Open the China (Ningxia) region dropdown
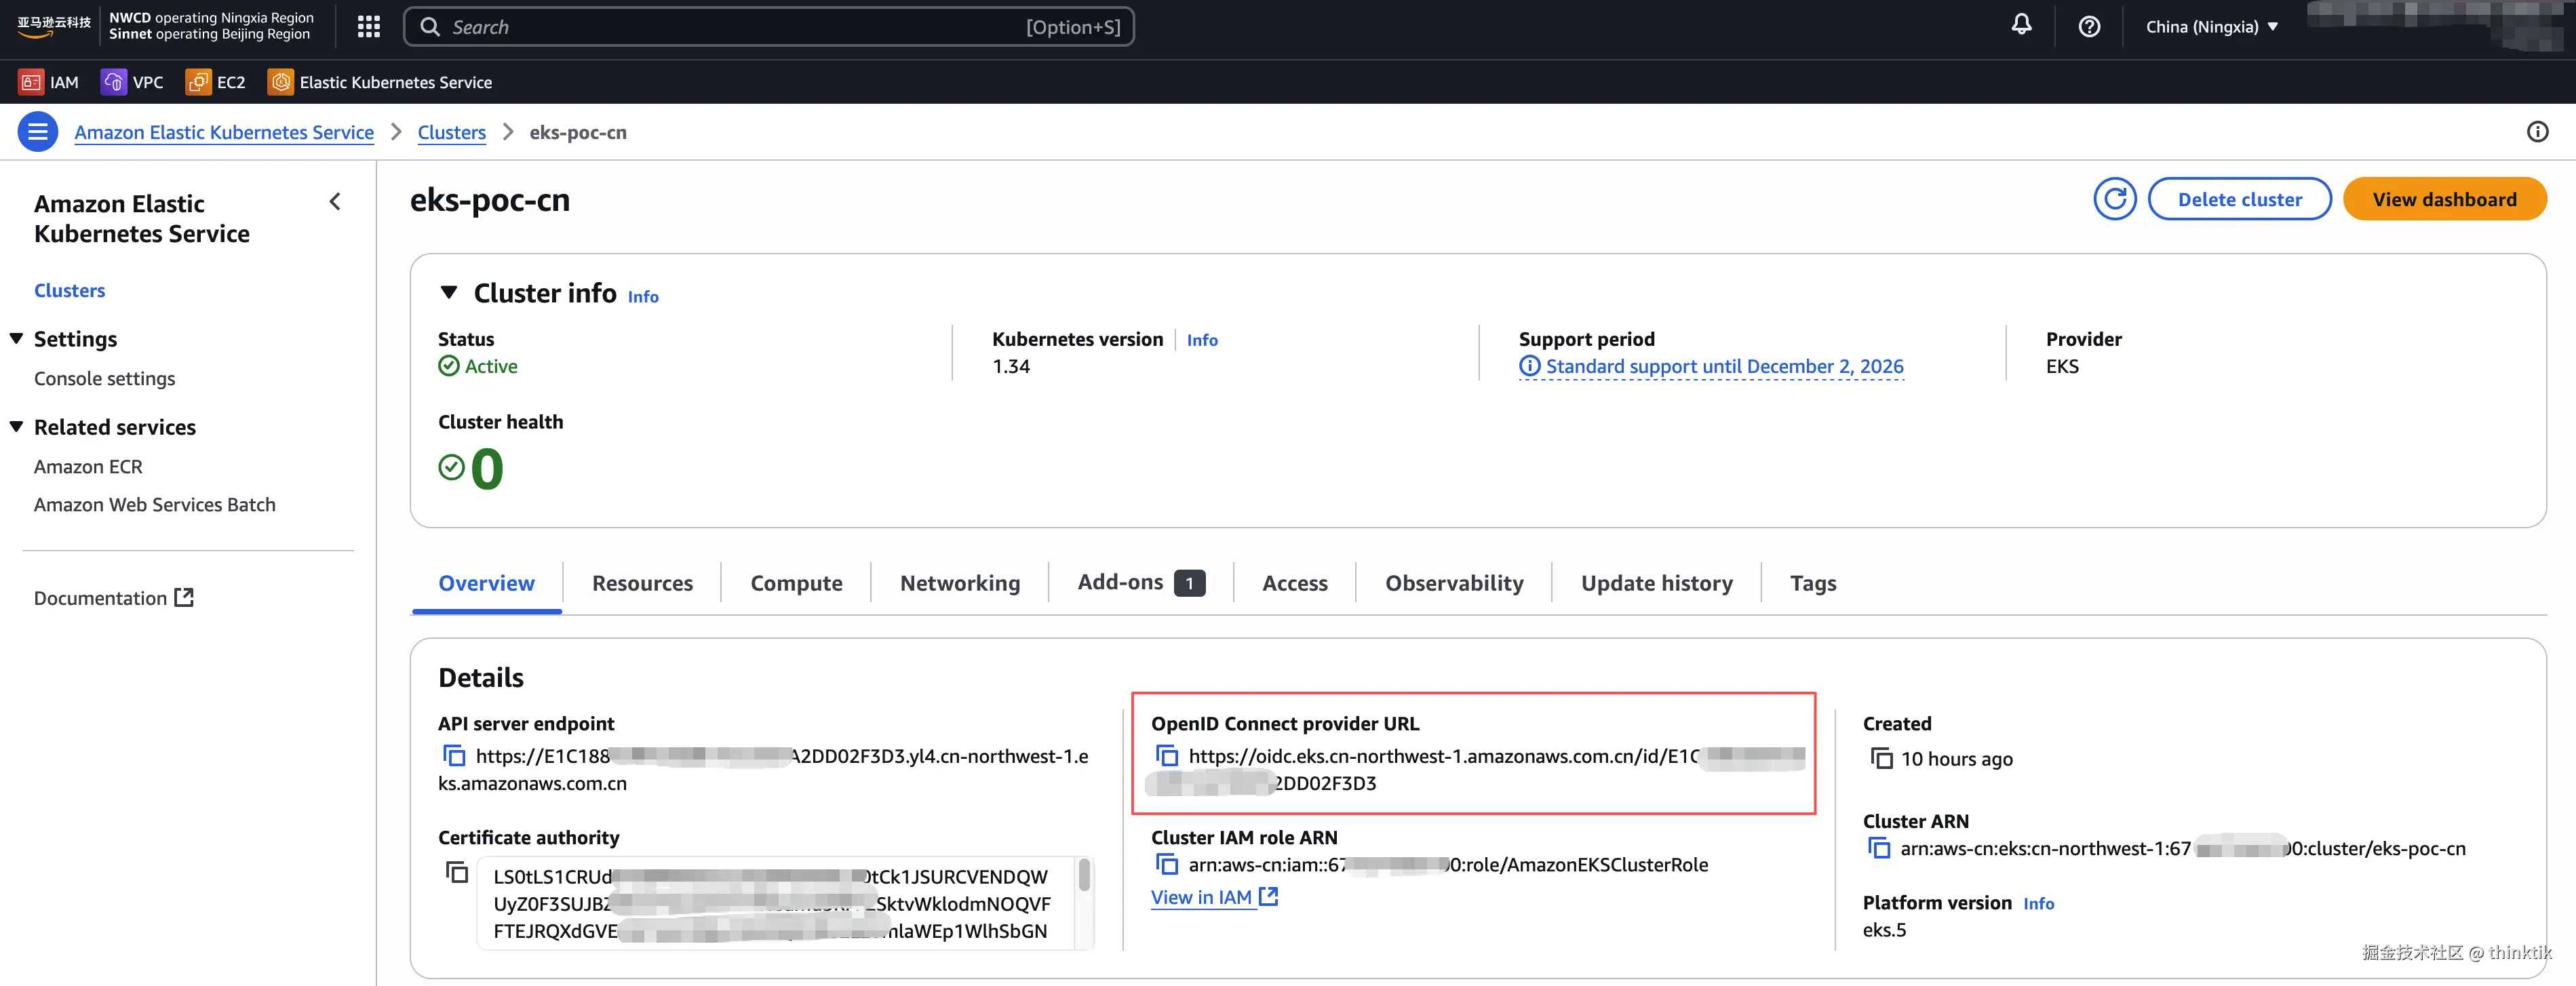The height and width of the screenshot is (986, 2576). (2211, 27)
